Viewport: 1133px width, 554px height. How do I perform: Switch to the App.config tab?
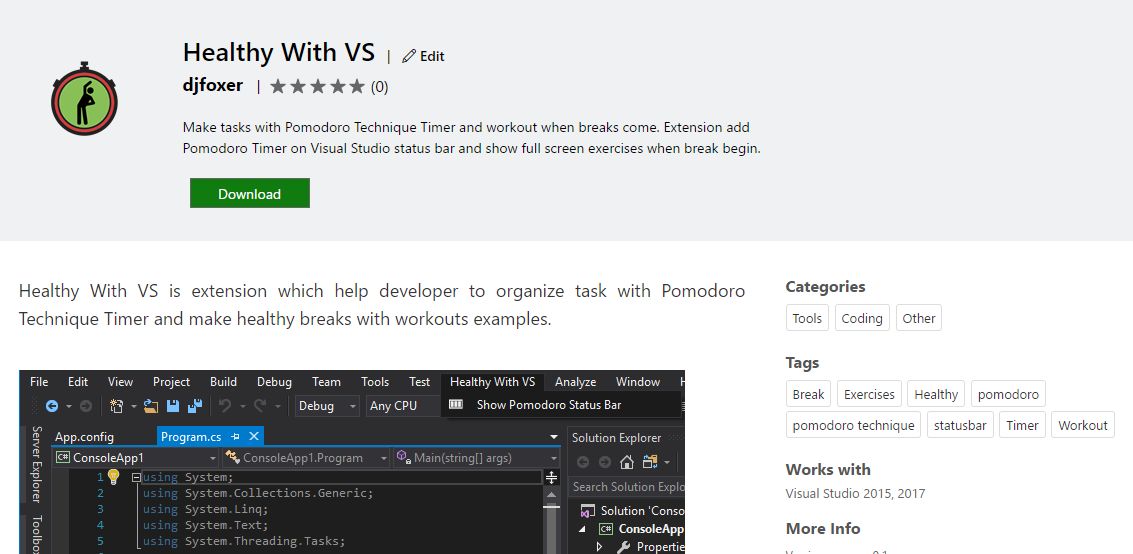coord(85,437)
